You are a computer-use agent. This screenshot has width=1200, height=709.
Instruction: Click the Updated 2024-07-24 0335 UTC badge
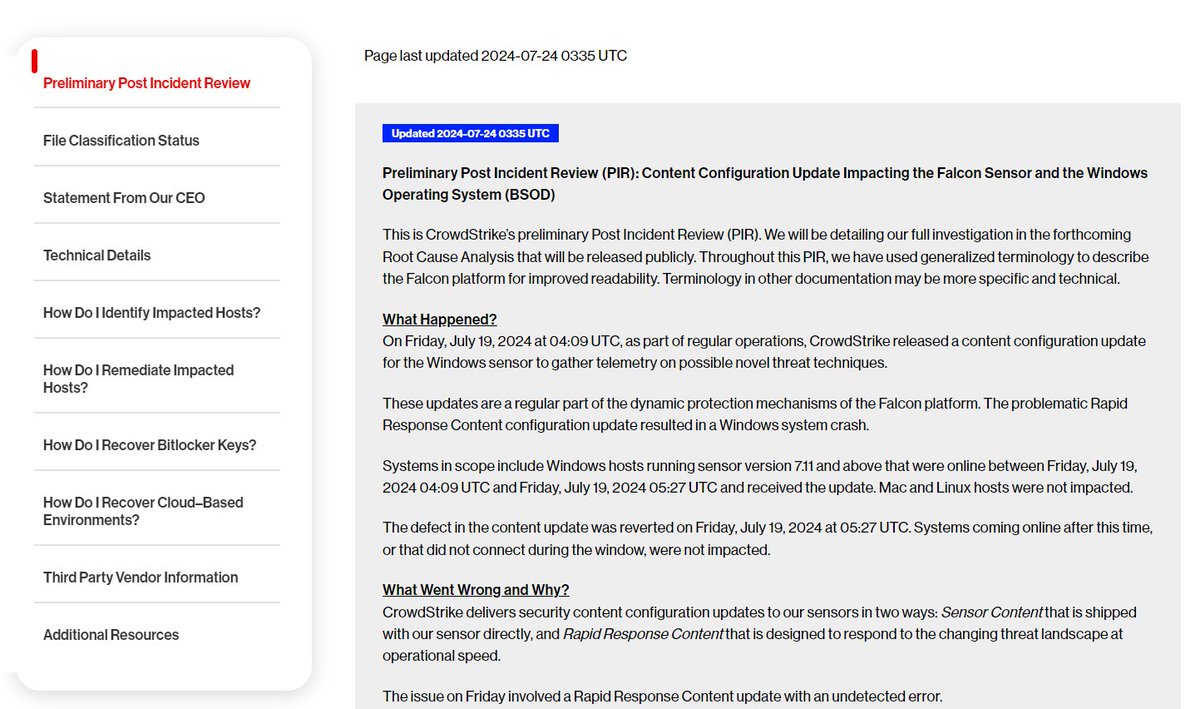tap(470, 132)
